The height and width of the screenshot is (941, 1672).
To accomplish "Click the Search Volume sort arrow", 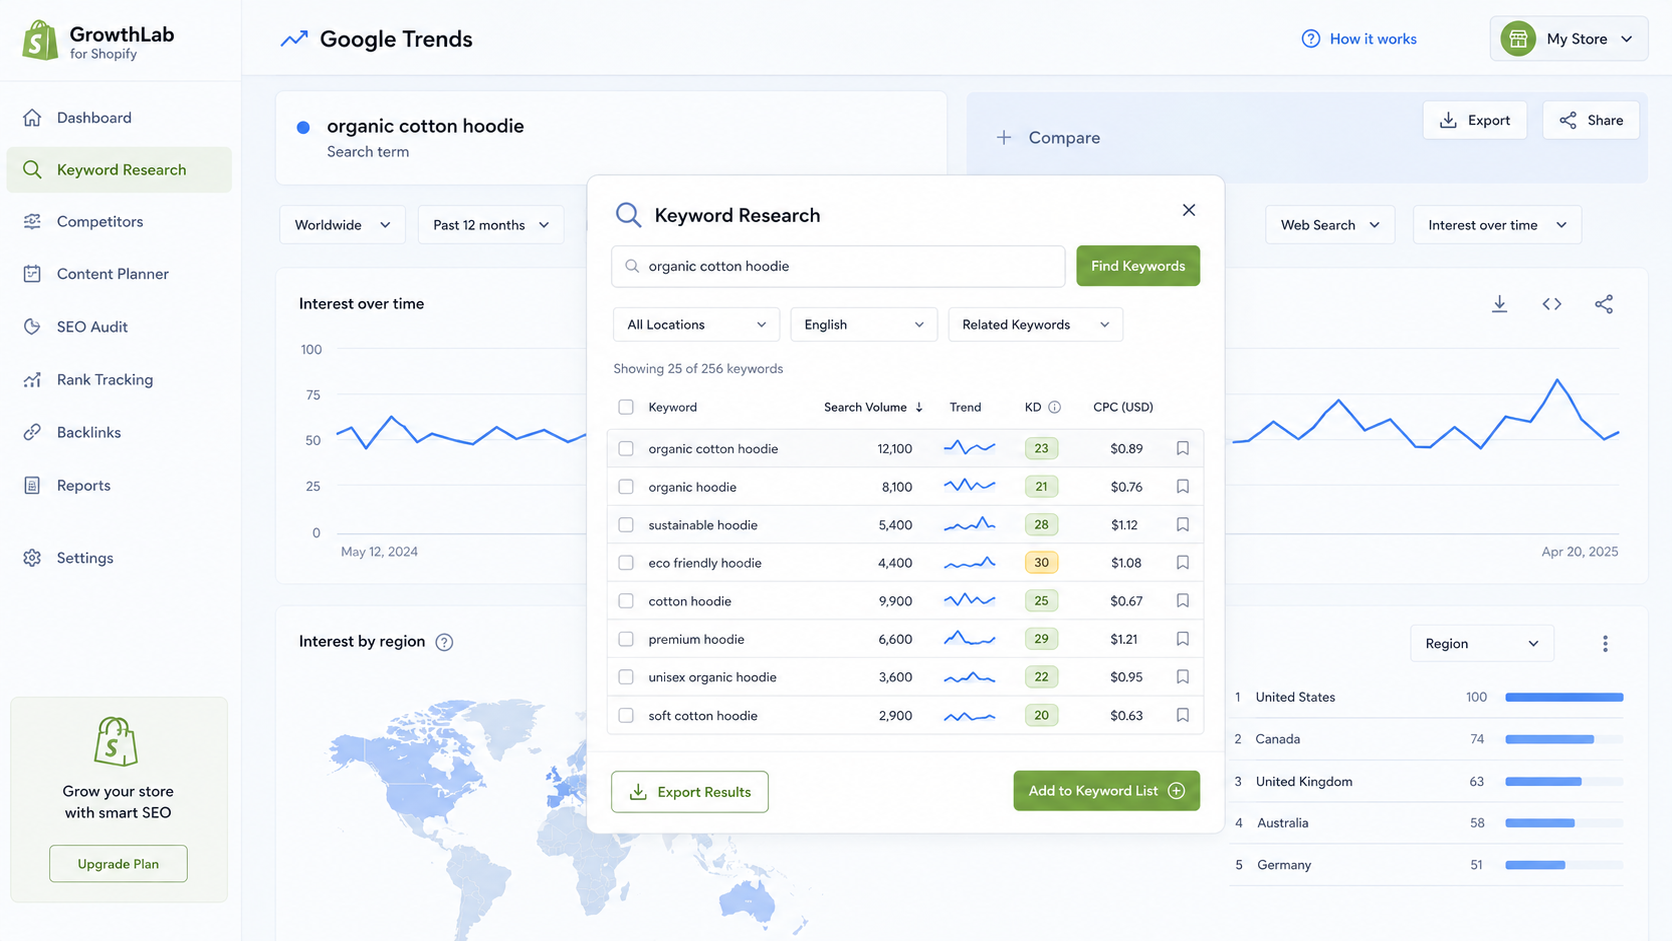I will click(919, 407).
